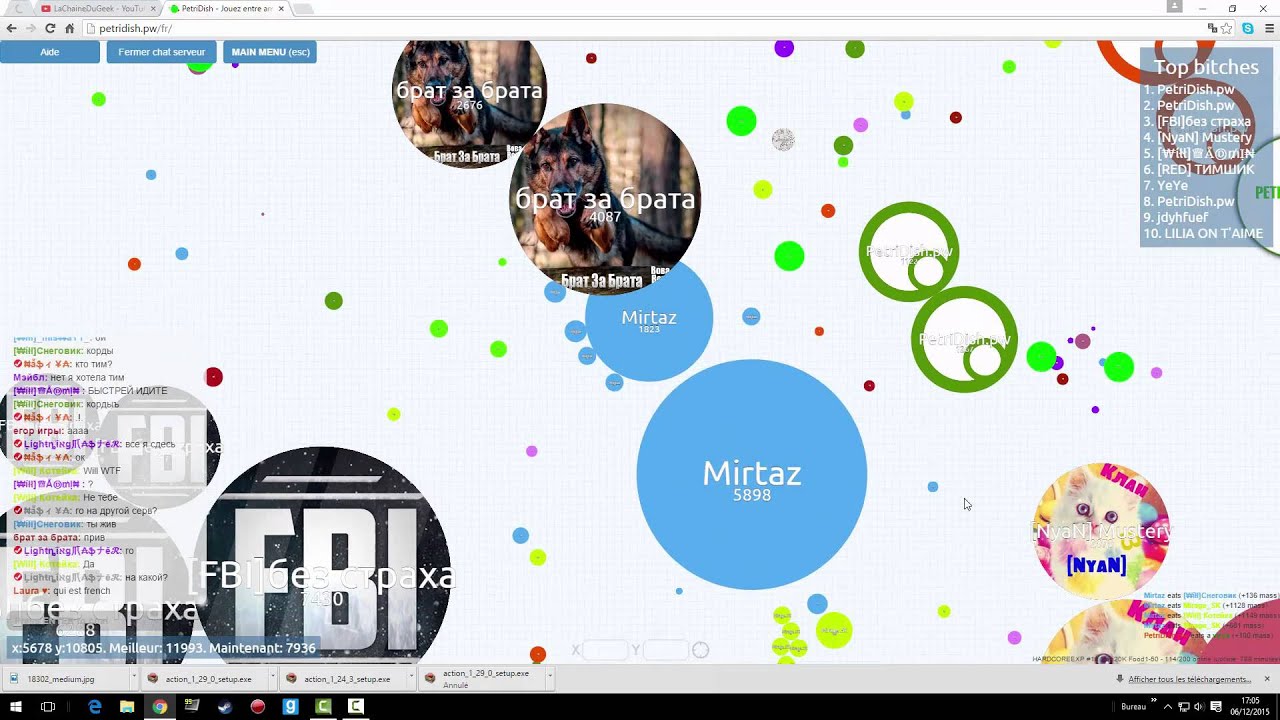This screenshot has height=720, width=1280.
Task: Click the Top bitches leaderboard title
Action: (x=1206, y=67)
